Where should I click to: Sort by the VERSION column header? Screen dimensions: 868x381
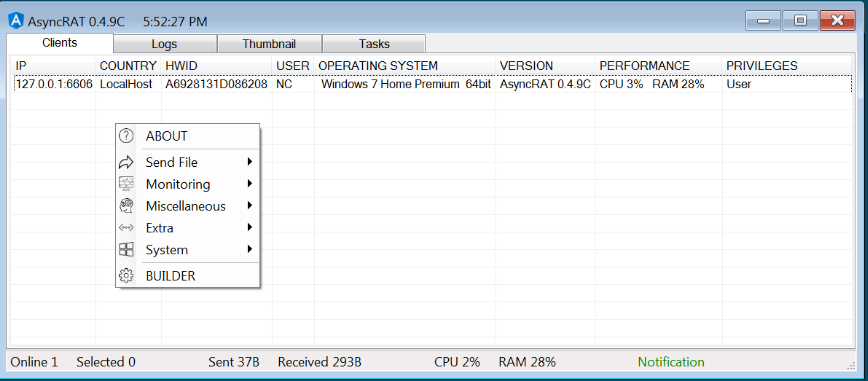click(x=545, y=65)
